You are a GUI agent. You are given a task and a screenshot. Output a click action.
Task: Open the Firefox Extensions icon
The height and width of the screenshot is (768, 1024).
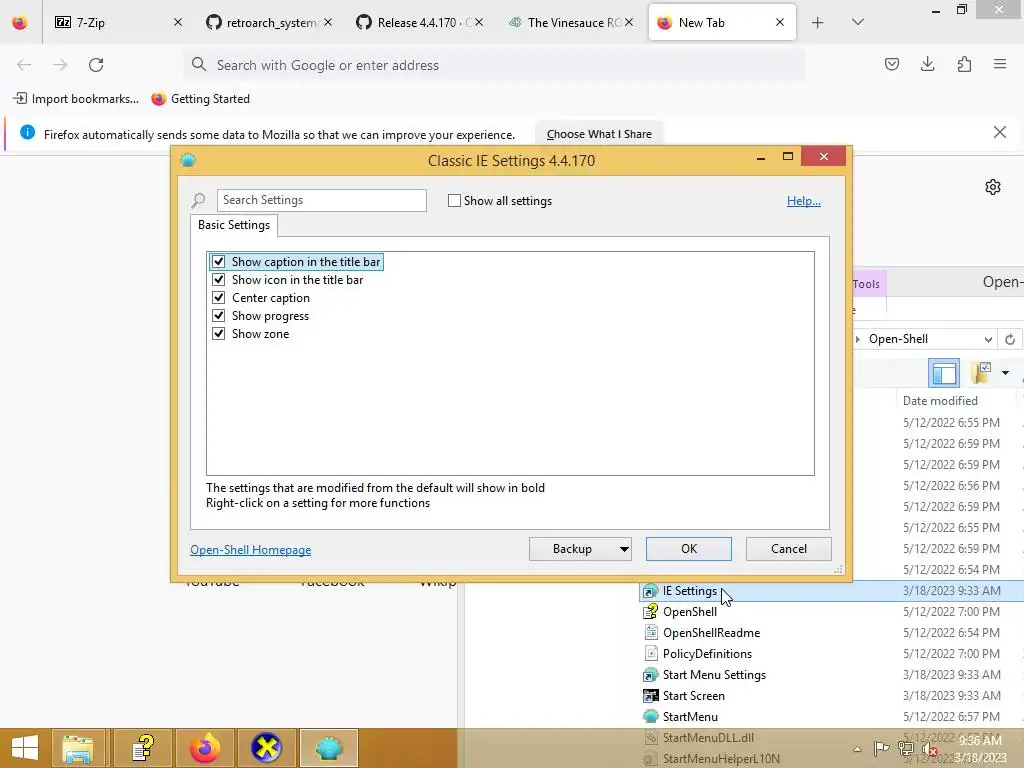(x=964, y=64)
